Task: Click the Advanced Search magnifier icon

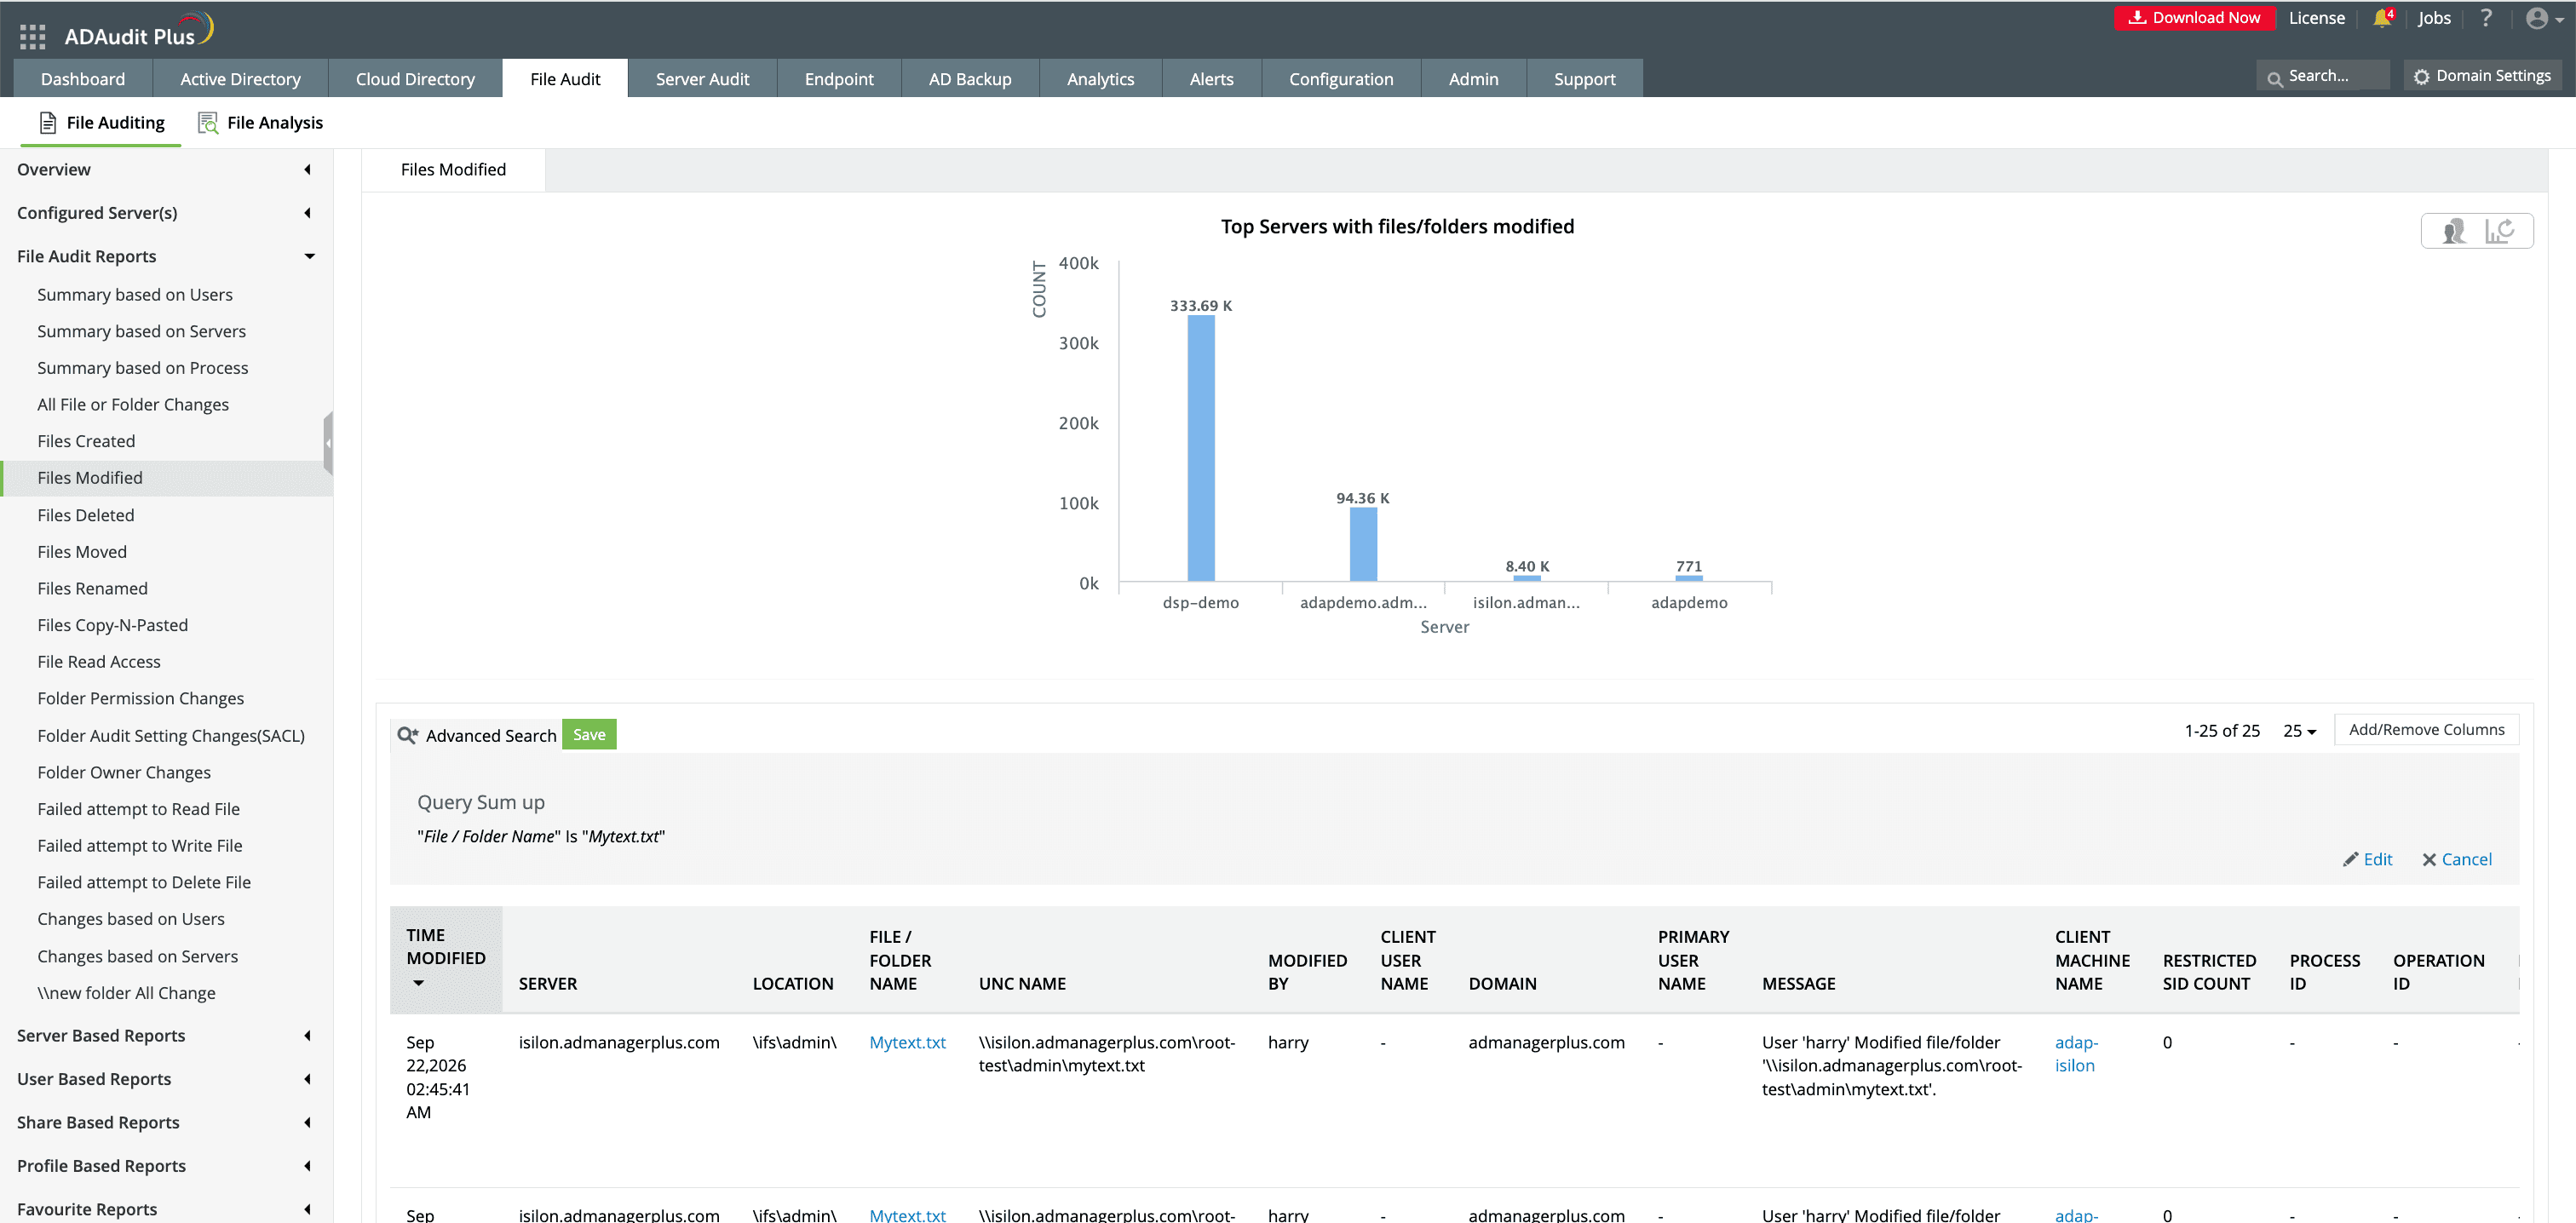Action: (407, 735)
